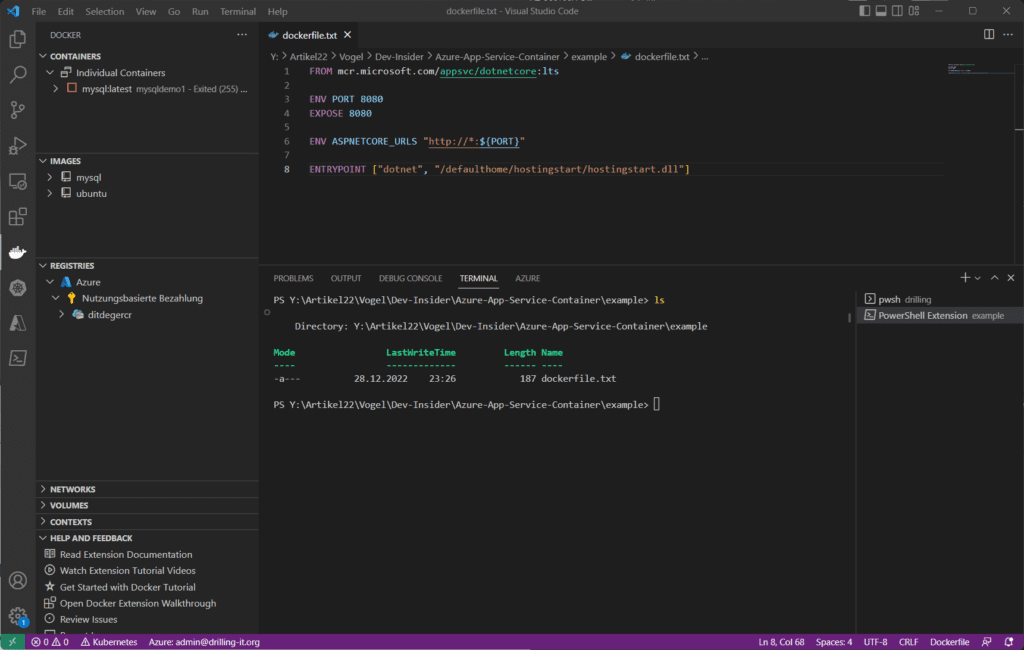The height and width of the screenshot is (650, 1024).
Task: Expand the CONTEXTS section
Action: pyautogui.click(x=43, y=522)
